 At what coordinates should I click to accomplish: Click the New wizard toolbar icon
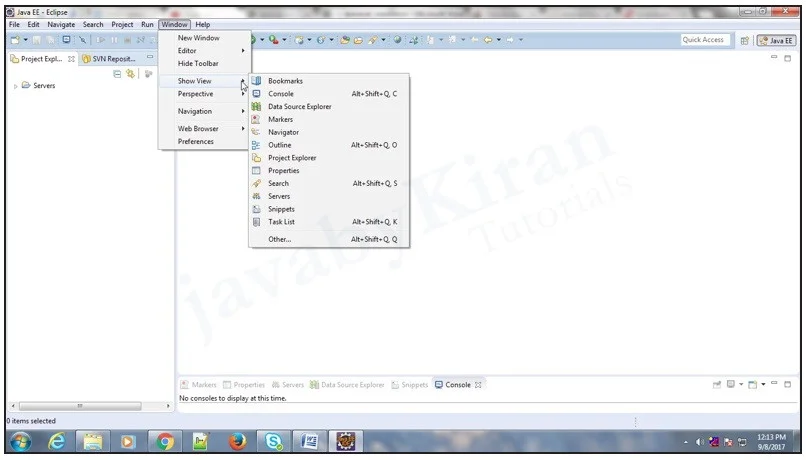coord(15,40)
